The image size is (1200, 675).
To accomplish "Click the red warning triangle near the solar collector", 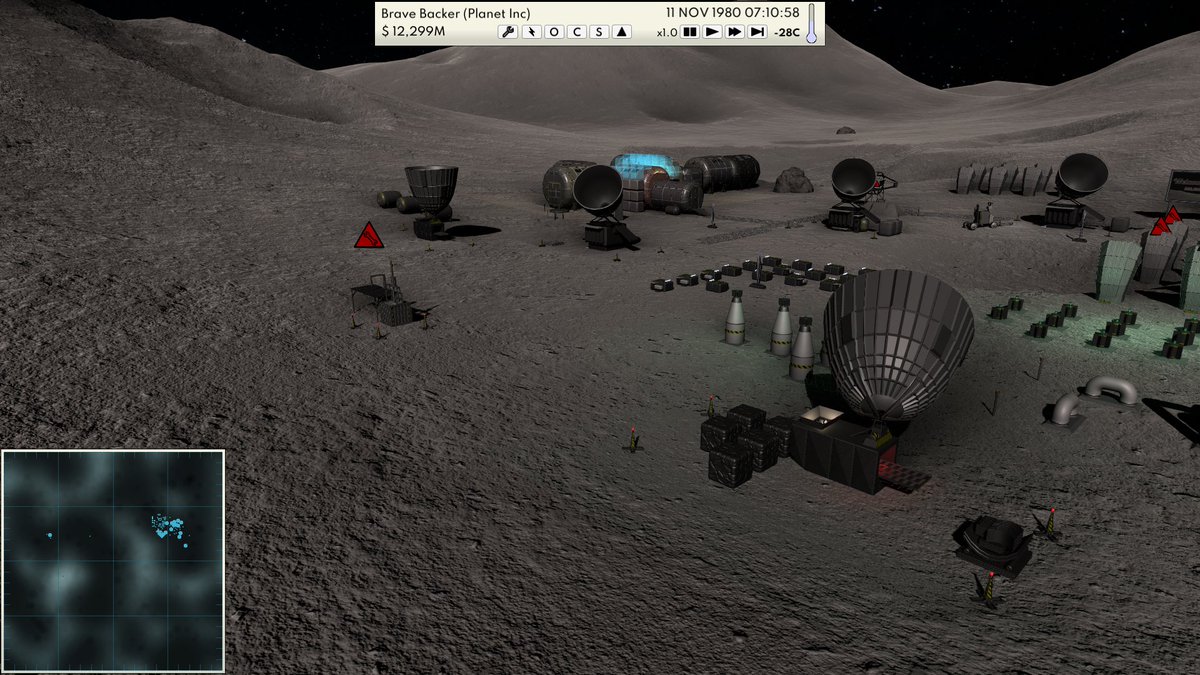I will point(369,237).
